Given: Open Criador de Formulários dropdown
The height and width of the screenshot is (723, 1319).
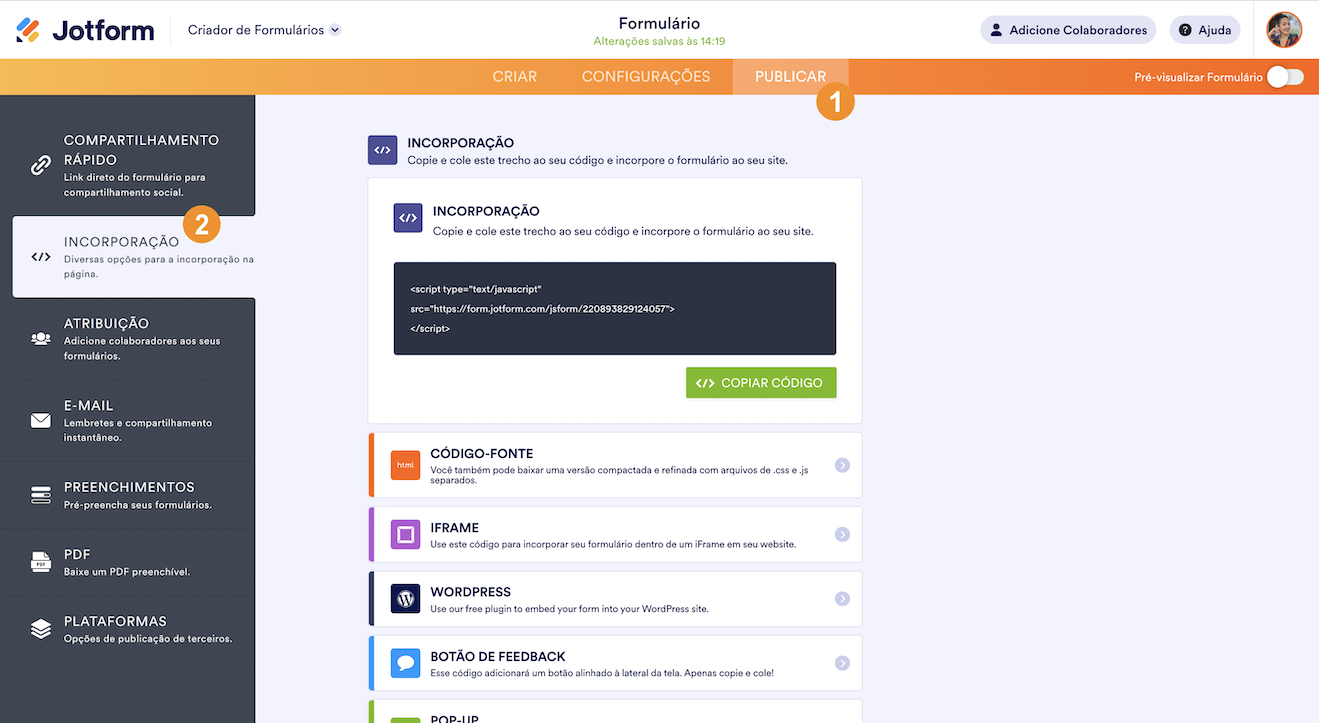Looking at the screenshot, I should 264,30.
